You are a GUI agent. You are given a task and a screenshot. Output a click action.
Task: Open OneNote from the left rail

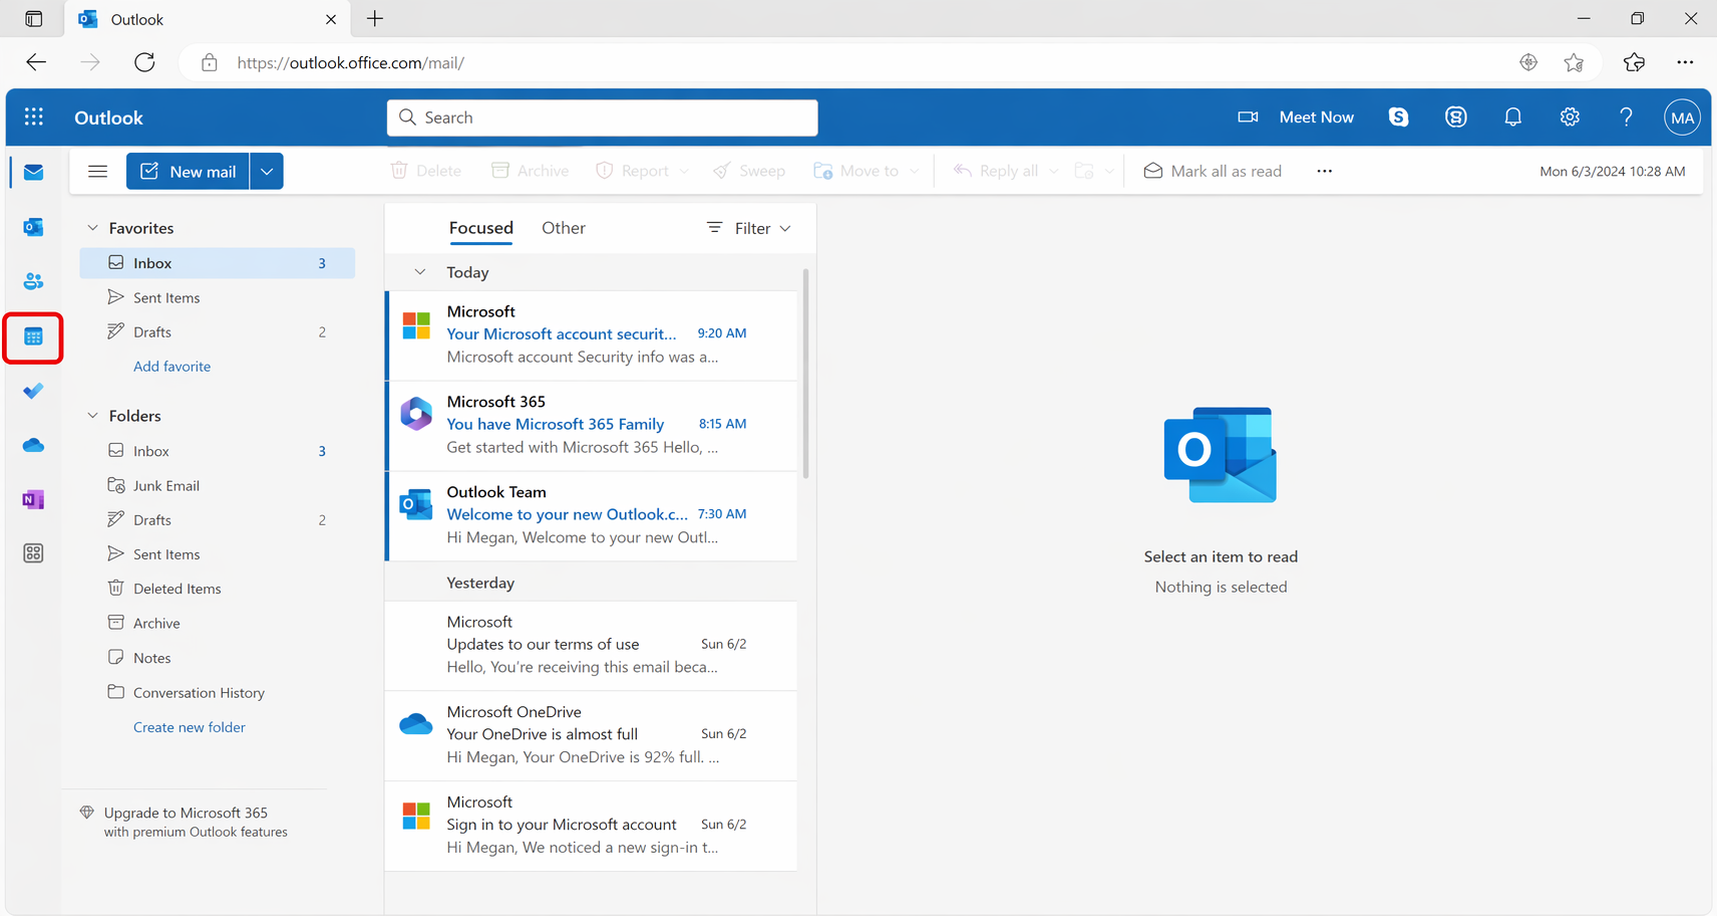(x=33, y=499)
